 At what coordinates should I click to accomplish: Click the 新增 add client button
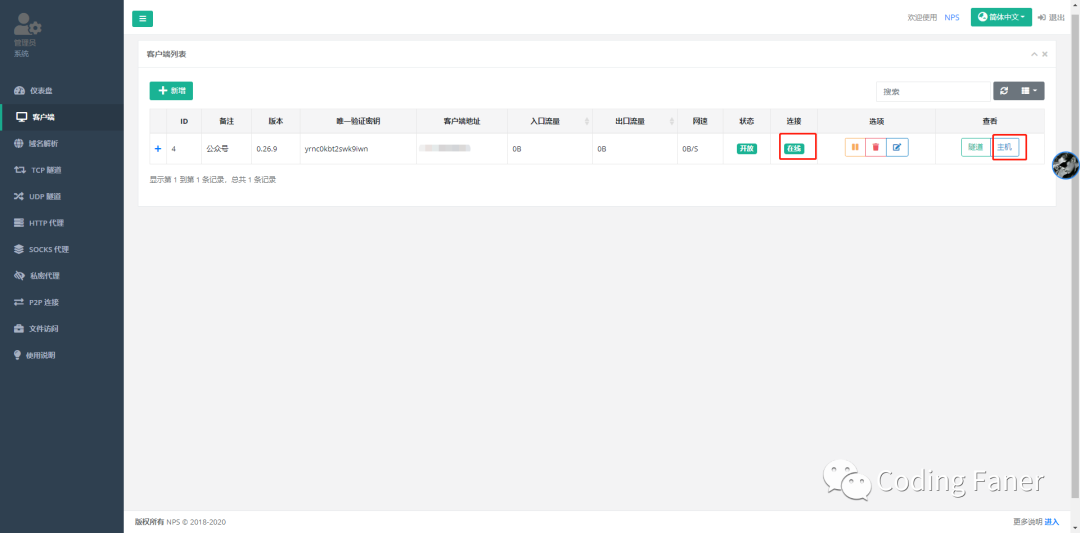(171, 90)
